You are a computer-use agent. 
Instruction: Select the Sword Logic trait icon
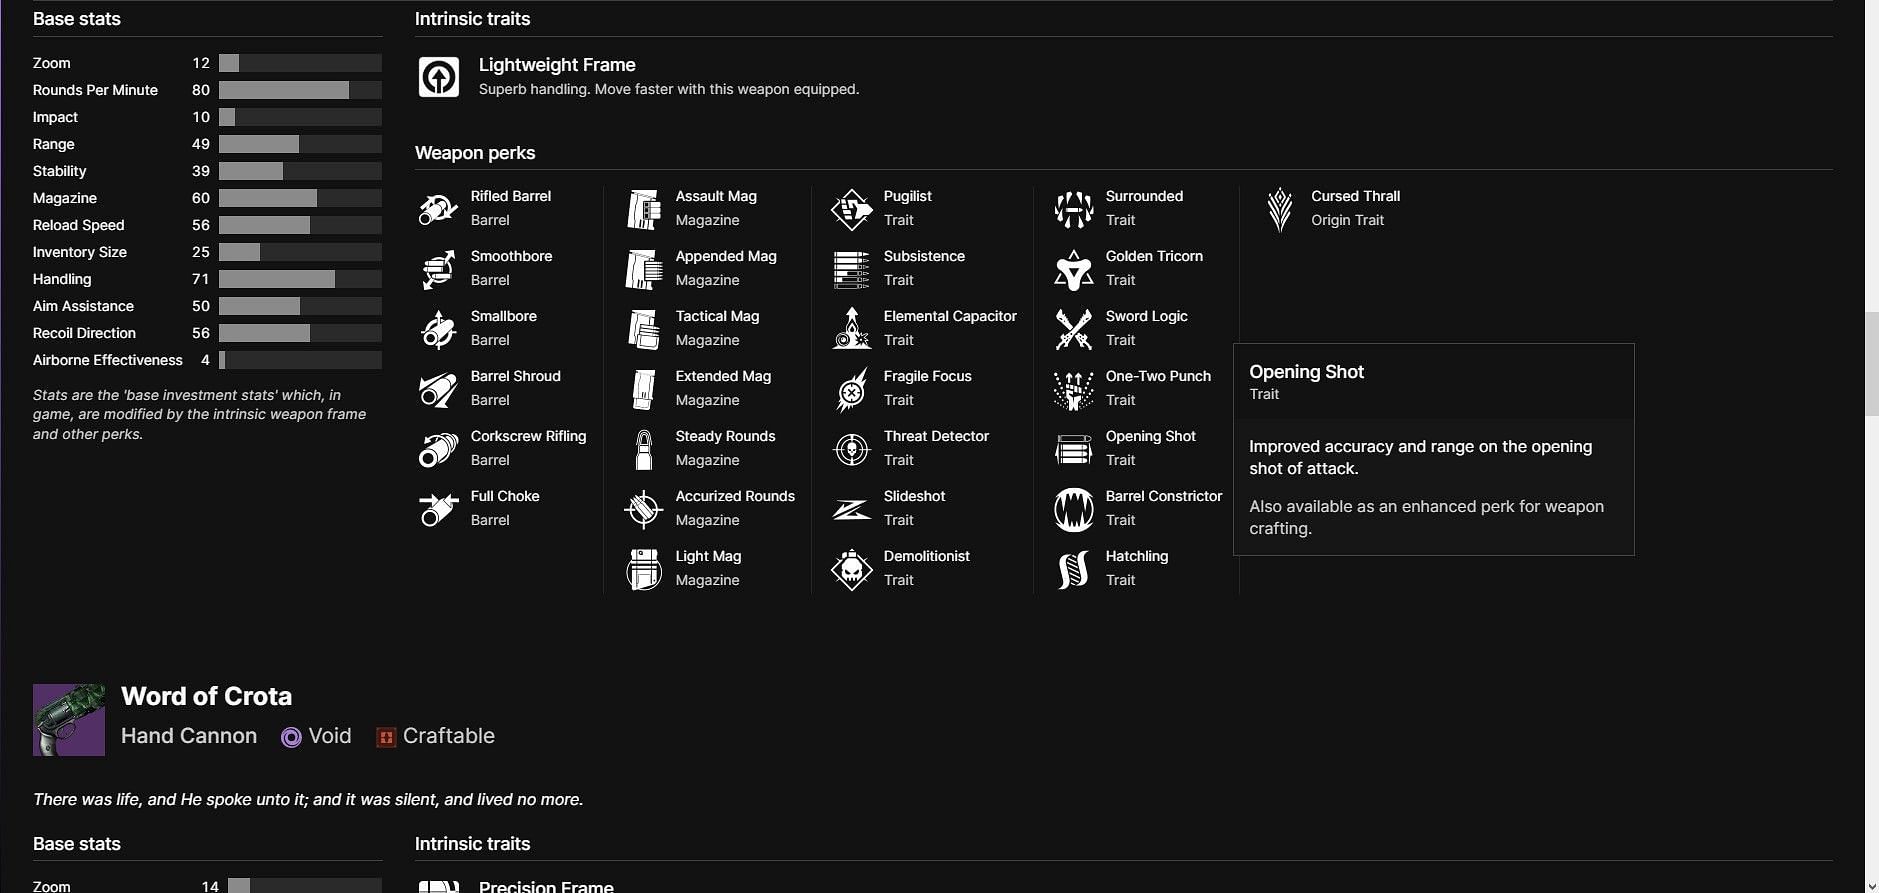pos(1073,329)
